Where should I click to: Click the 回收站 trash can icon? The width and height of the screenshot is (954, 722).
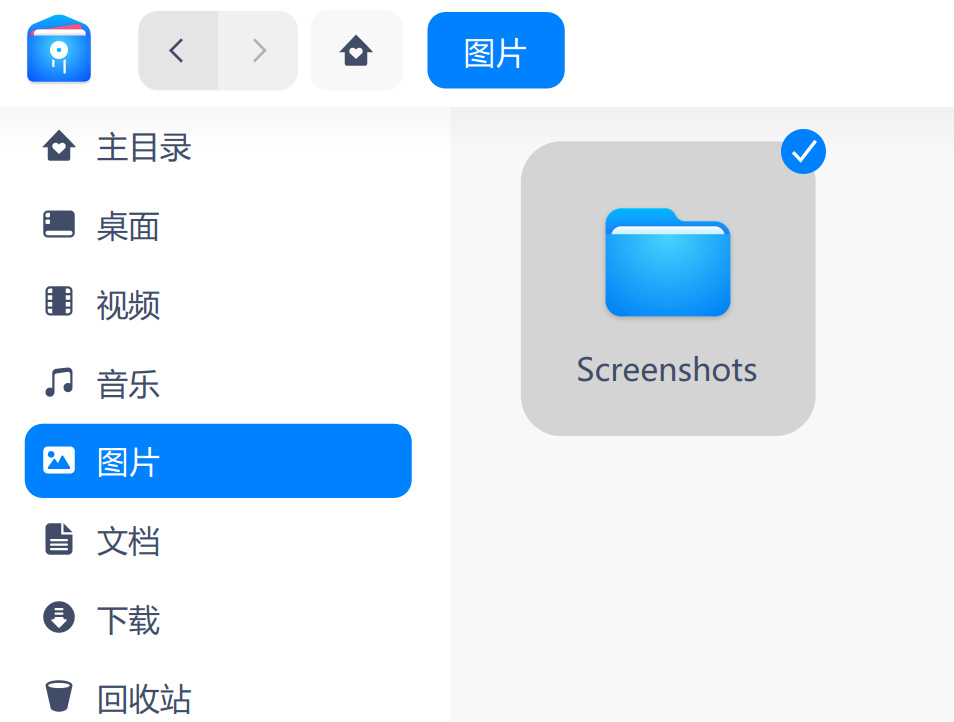click(59, 696)
